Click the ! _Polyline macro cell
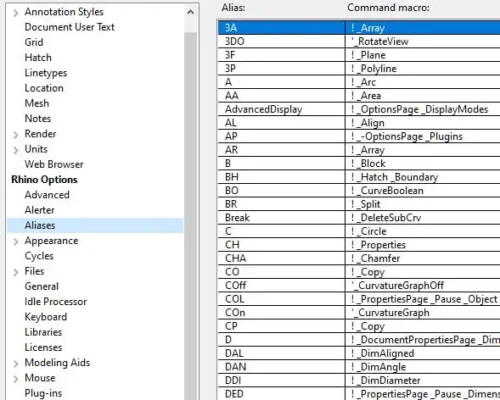 click(423, 69)
